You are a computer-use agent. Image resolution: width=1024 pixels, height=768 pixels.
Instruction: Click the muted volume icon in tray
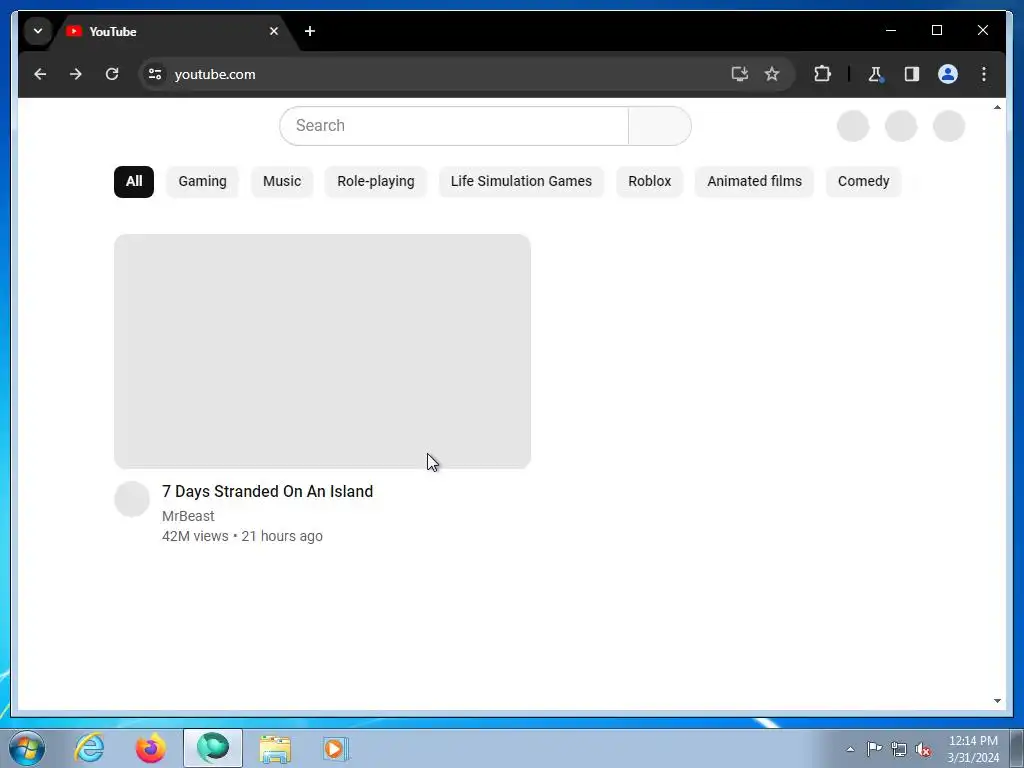click(923, 749)
